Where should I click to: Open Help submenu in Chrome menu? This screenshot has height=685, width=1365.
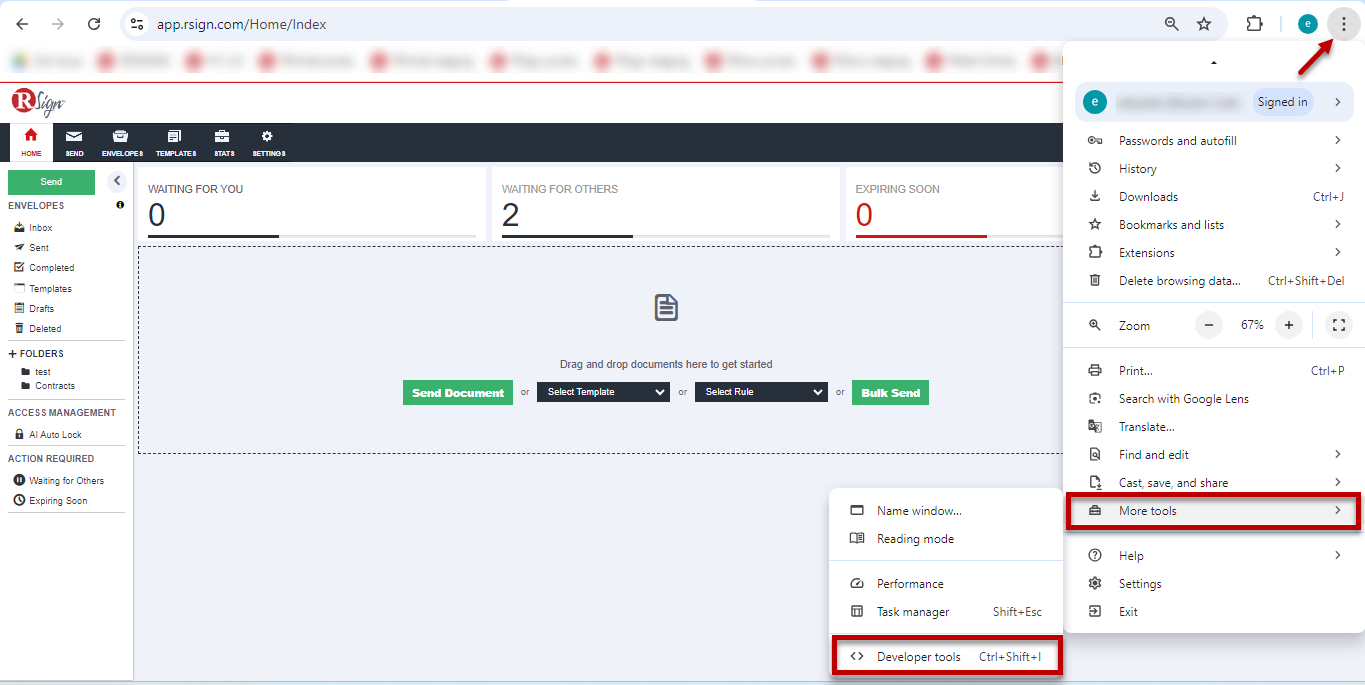(x=1214, y=556)
